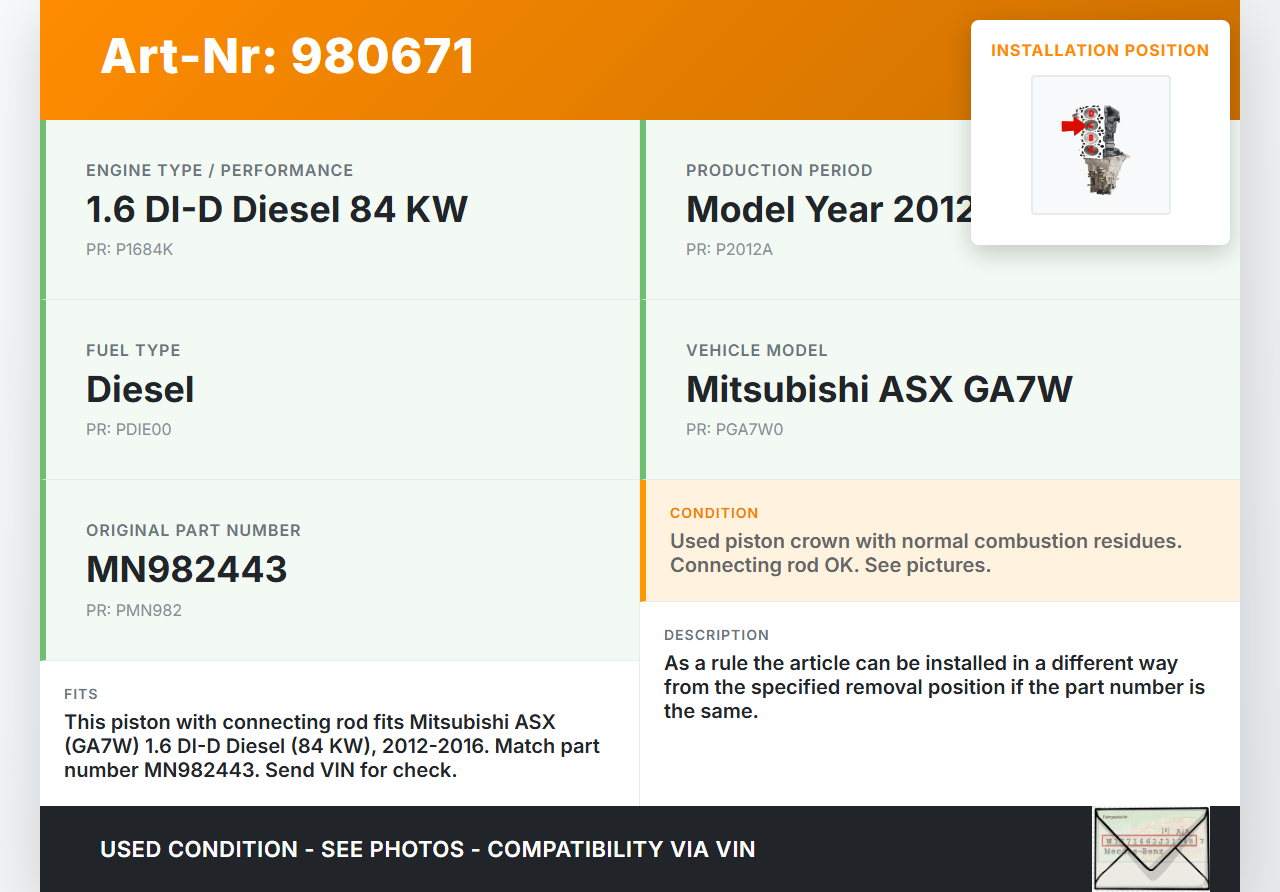Image resolution: width=1280 pixels, height=892 pixels.
Task: Click the PR code P1684K
Action: [x=129, y=249]
